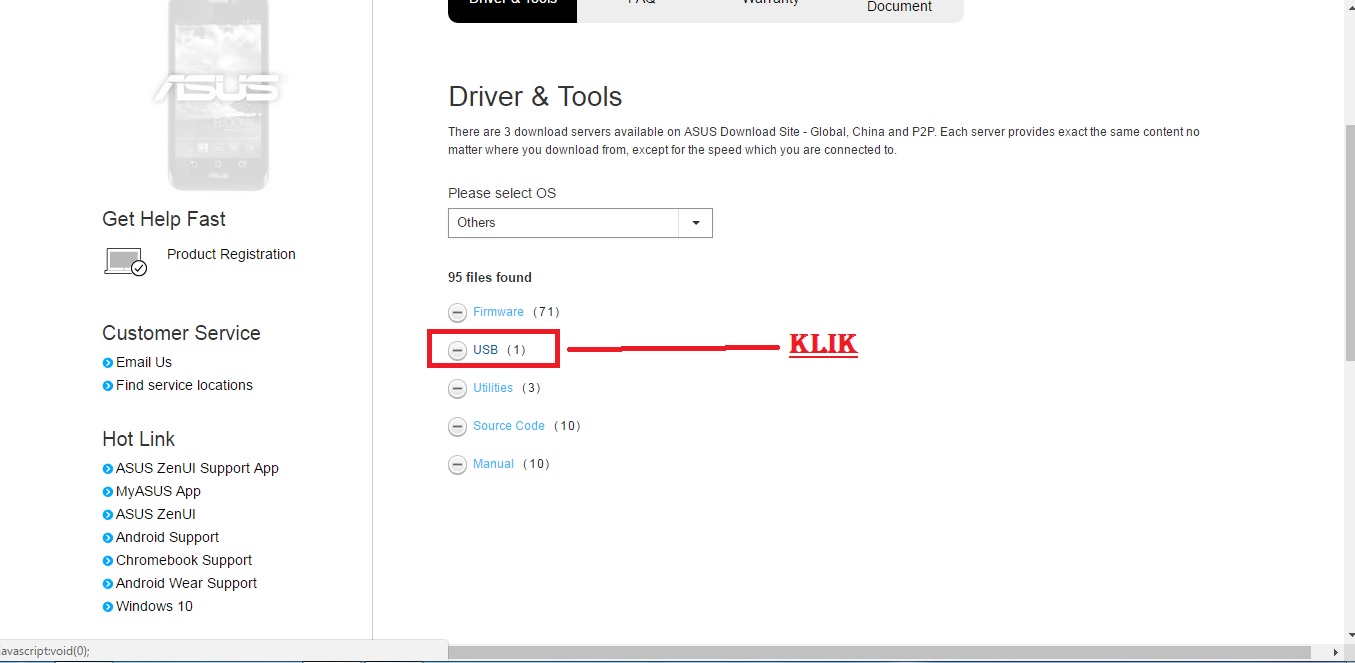
Task: Click the Email Us link
Action: click(x=144, y=362)
